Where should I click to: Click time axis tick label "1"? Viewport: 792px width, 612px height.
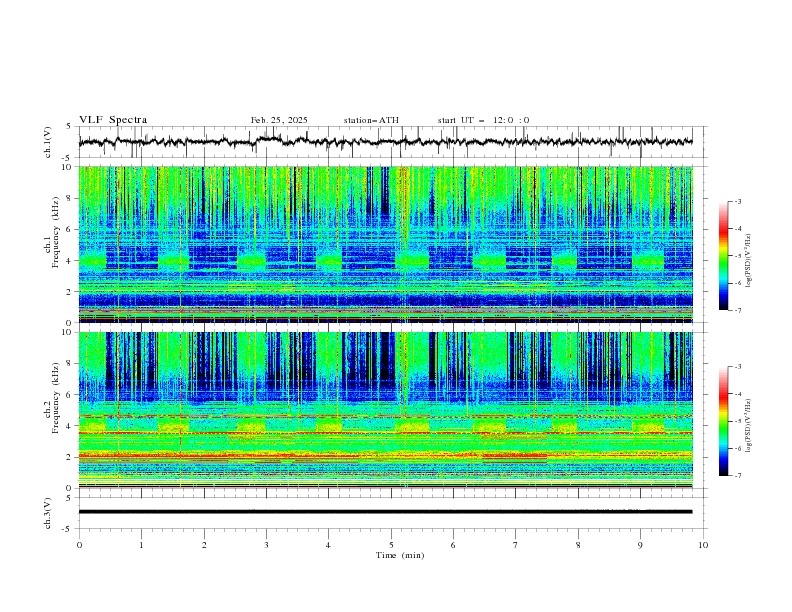click(x=141, y=545)
